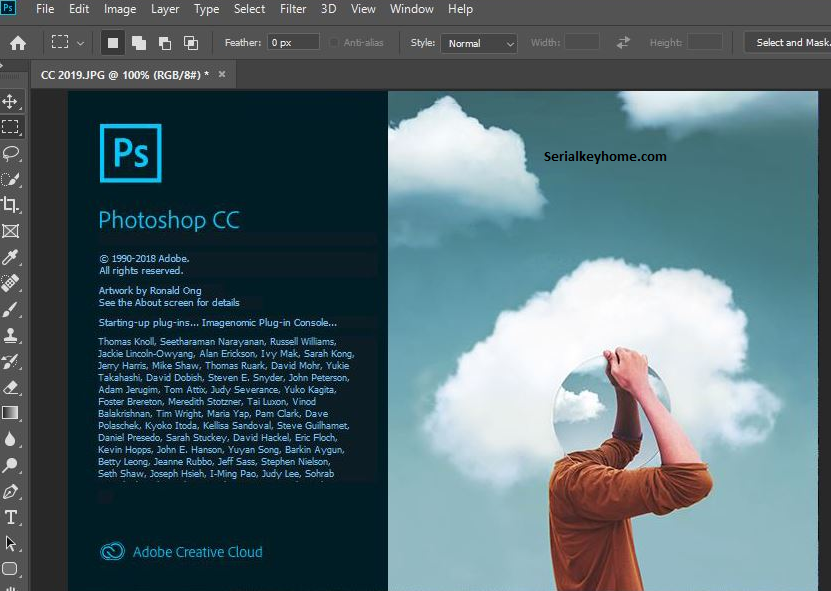Click the "© 1990-2018 Adobe." text
831x591 pixels.
click(144, 259)
